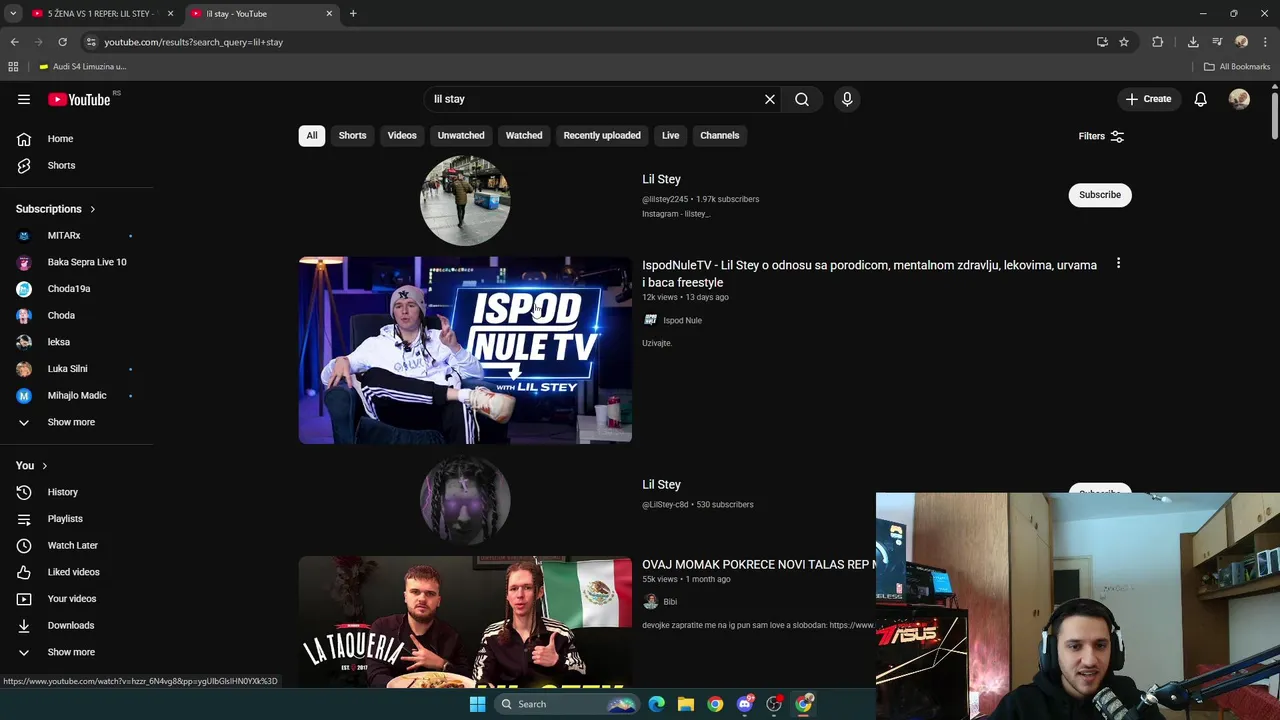Select the Unwatched filter chip
1280x720 pixels.
pos(461,135)
